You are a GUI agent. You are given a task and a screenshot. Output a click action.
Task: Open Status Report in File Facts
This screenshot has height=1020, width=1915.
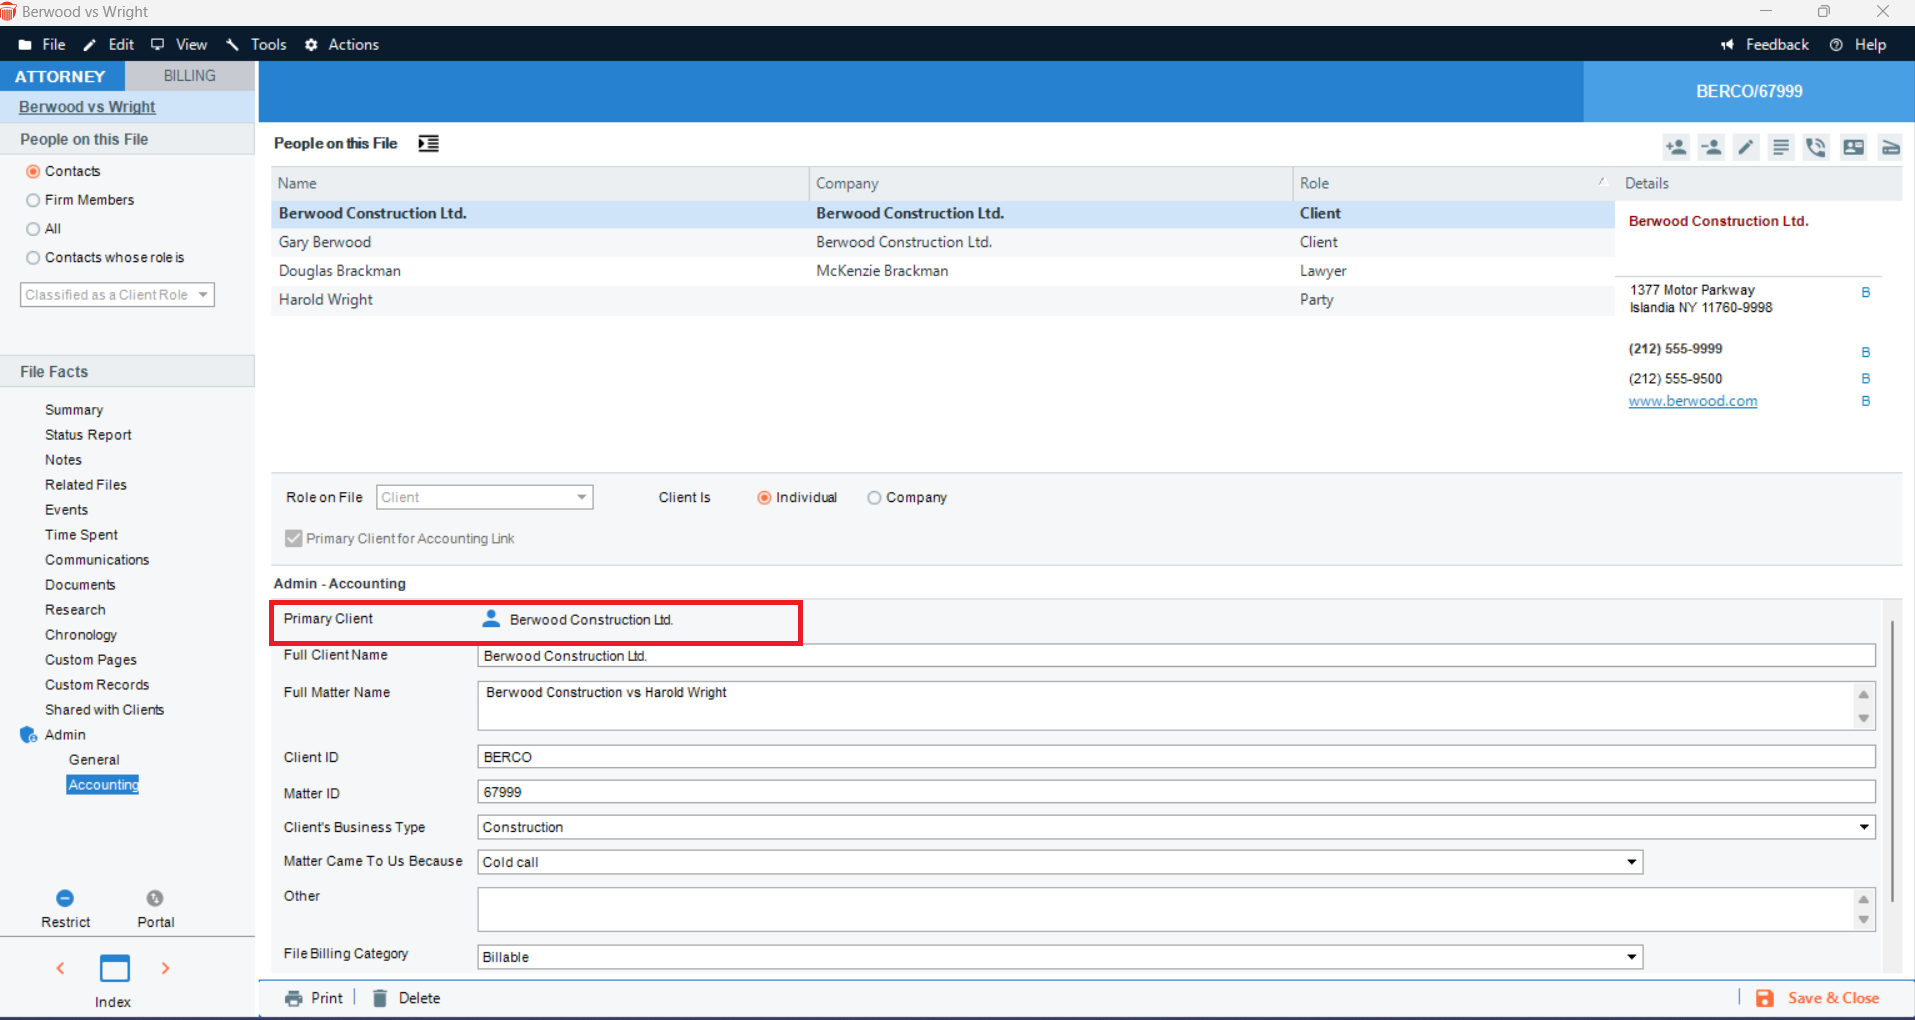(x=88, y=435)
